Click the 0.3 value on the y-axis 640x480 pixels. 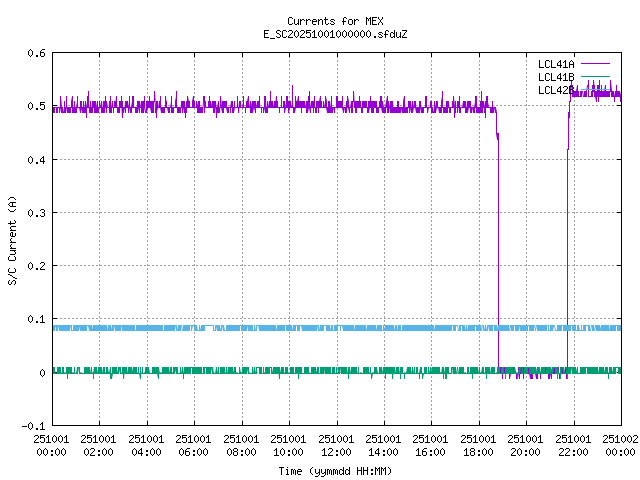35,213
